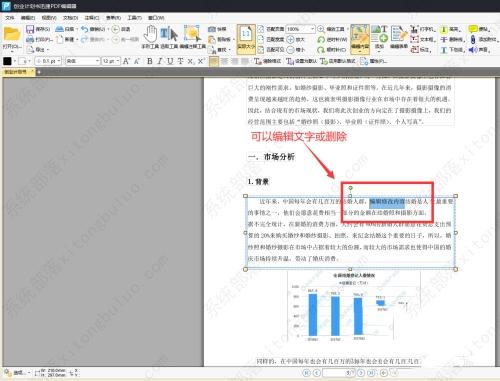Expand the Export dropdown arrow
The image size is (500, 381).
[48, 50]
